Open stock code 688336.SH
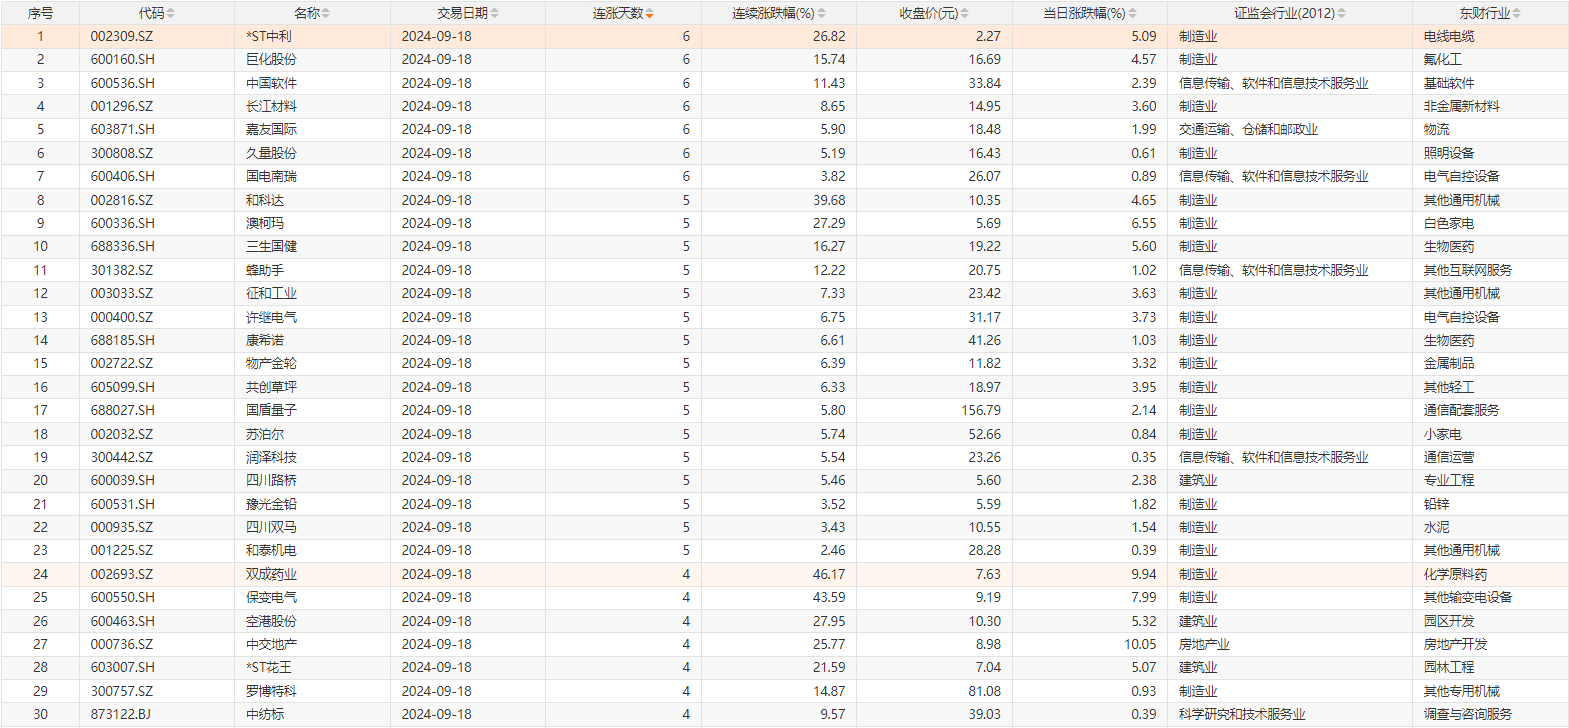Image resolution: width=1569 pixels, height=728 pixels. pyautogui.click(x=123, y=246)
